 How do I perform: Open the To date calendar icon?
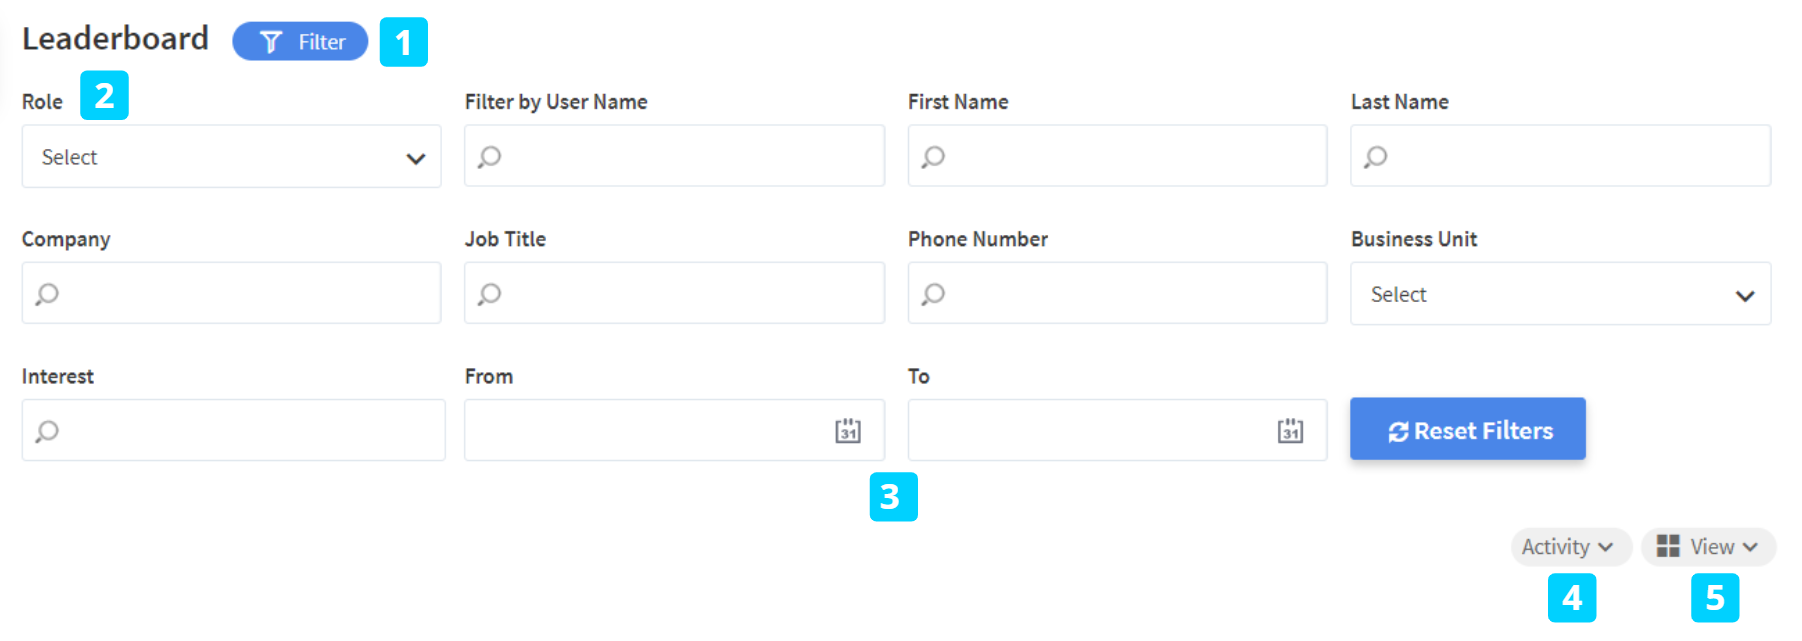(x=1290, y=431)
